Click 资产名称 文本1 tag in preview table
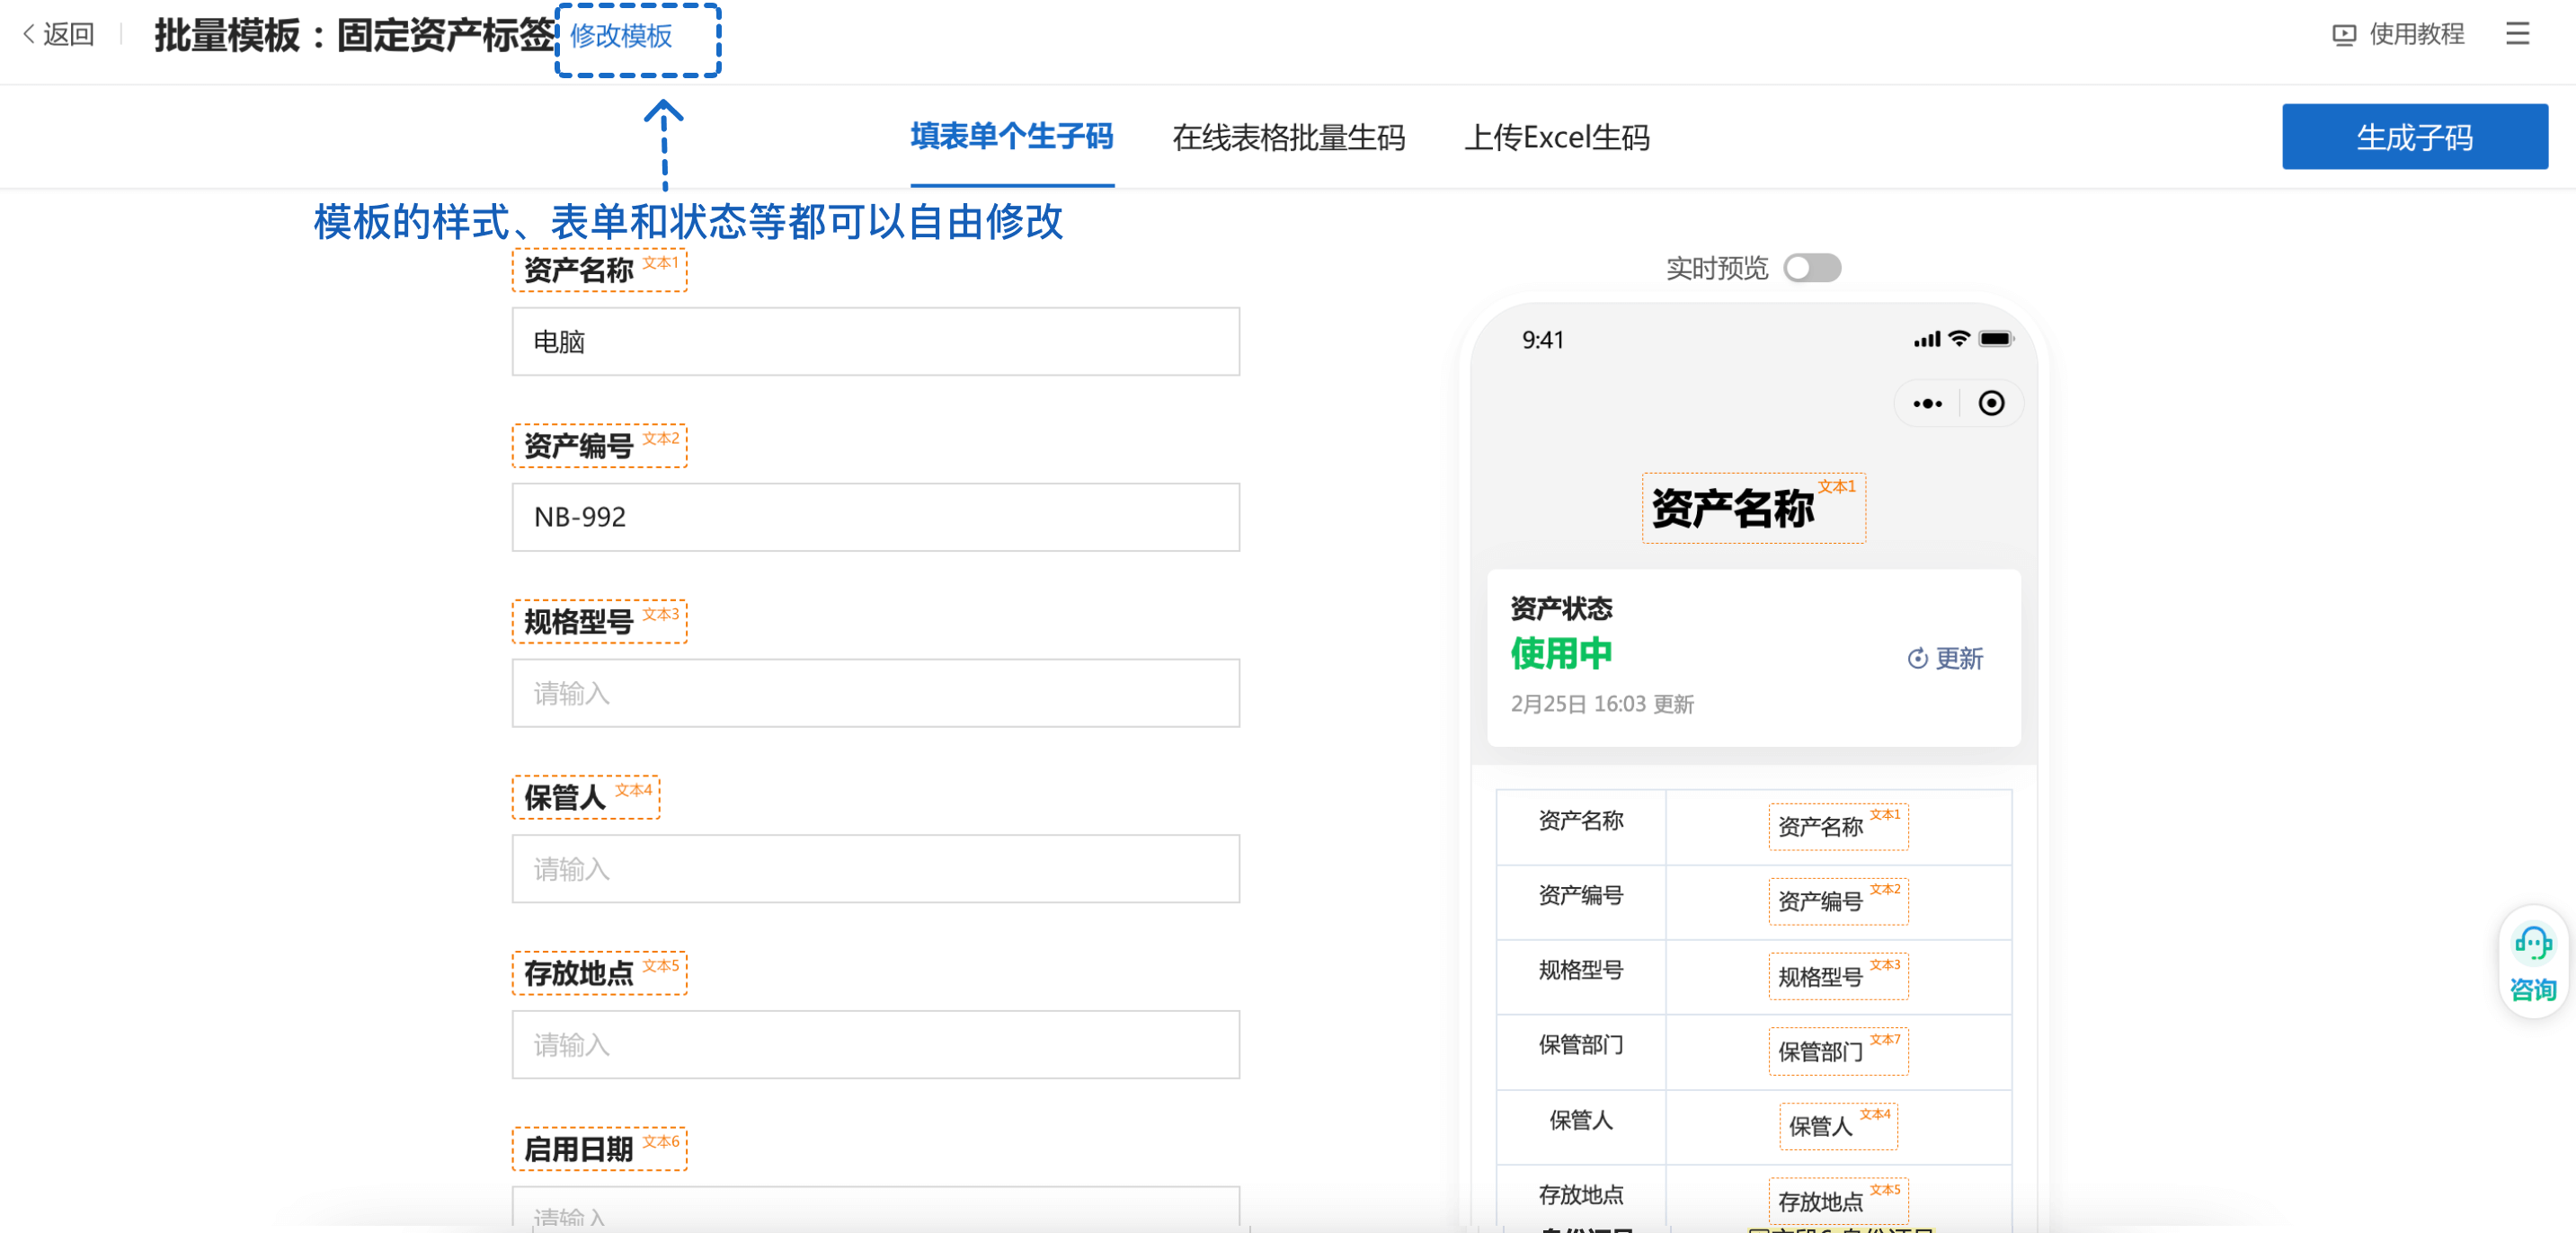This screenshot has width=2576, height=1233. coord(1838,827)
